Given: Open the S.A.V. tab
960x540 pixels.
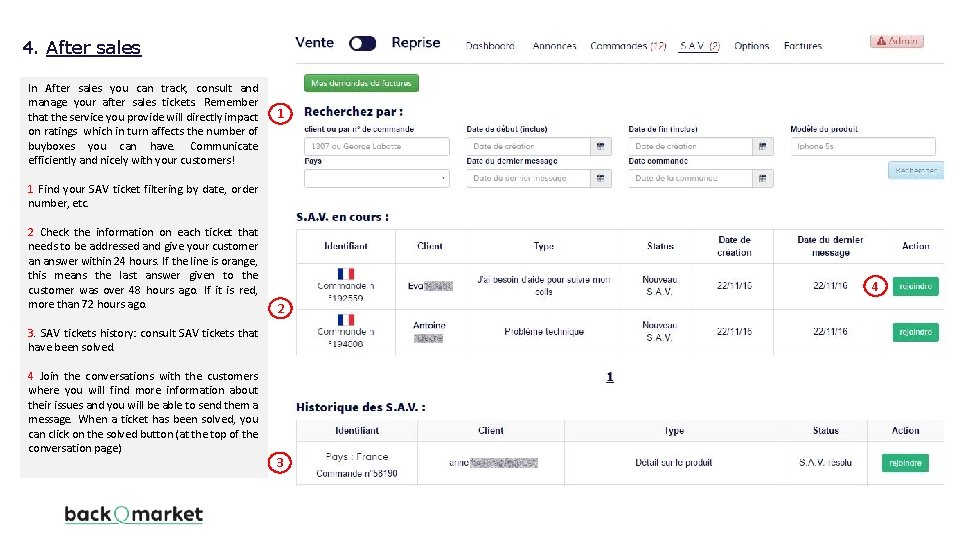Looking at the screenshot, I should coord(699,46).
